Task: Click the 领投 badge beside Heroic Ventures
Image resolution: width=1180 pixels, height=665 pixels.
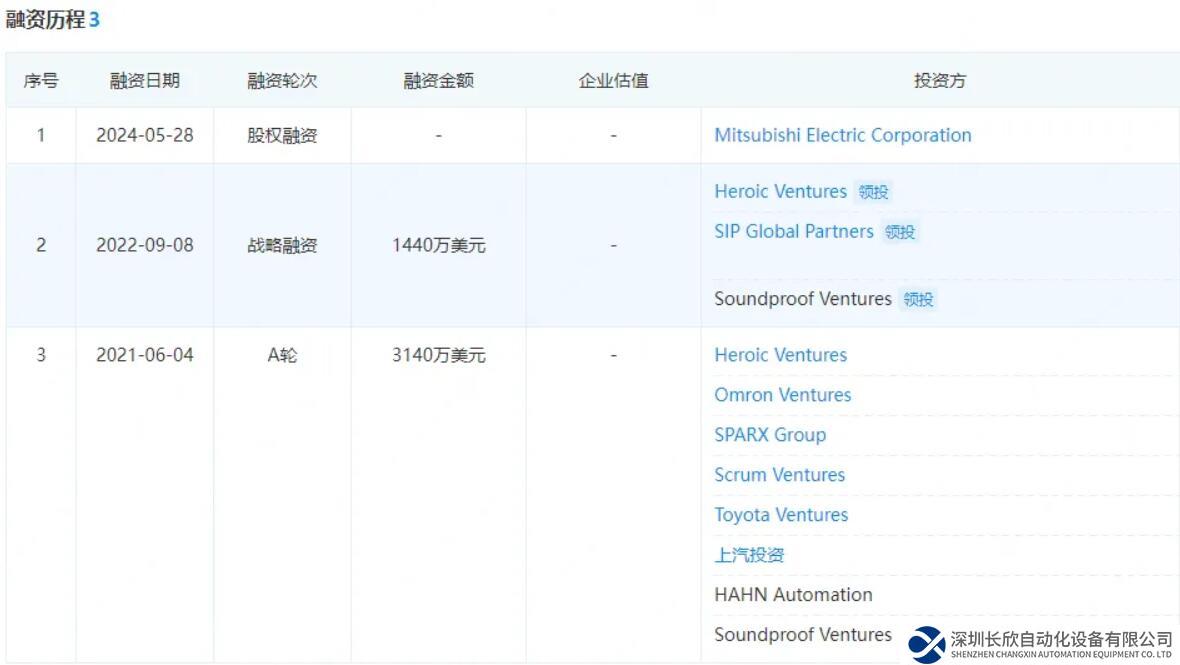Action: [873, 192]
